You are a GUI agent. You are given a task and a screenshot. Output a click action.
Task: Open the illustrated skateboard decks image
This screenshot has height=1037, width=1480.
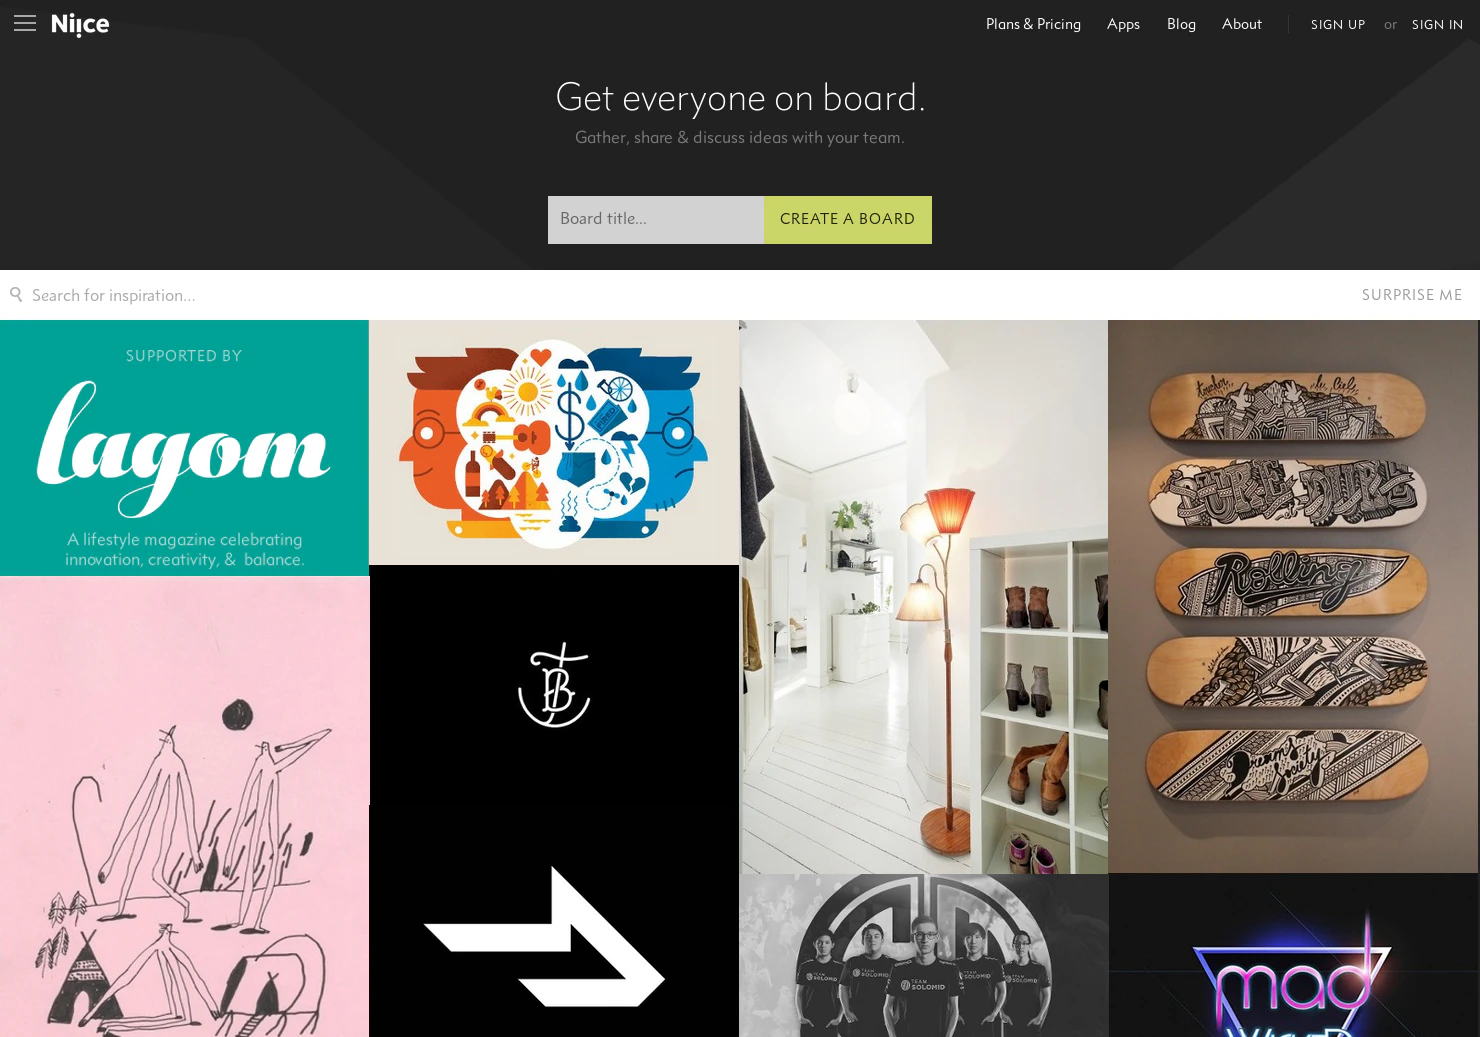click(1293, 596)
